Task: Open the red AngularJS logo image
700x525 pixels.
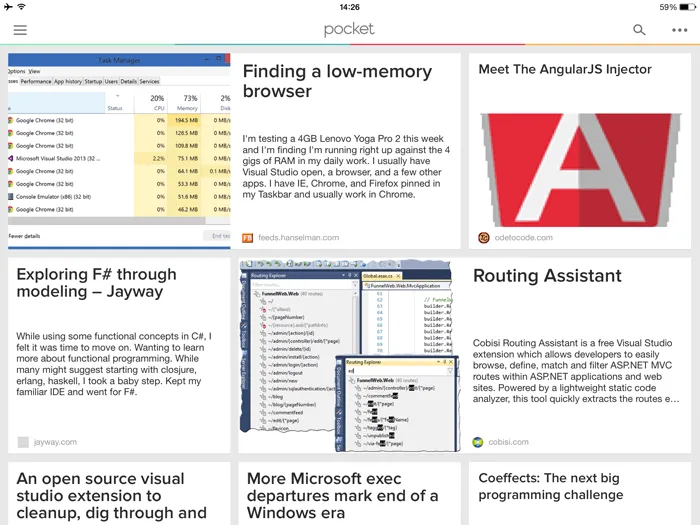Action: tap(580, 165)
